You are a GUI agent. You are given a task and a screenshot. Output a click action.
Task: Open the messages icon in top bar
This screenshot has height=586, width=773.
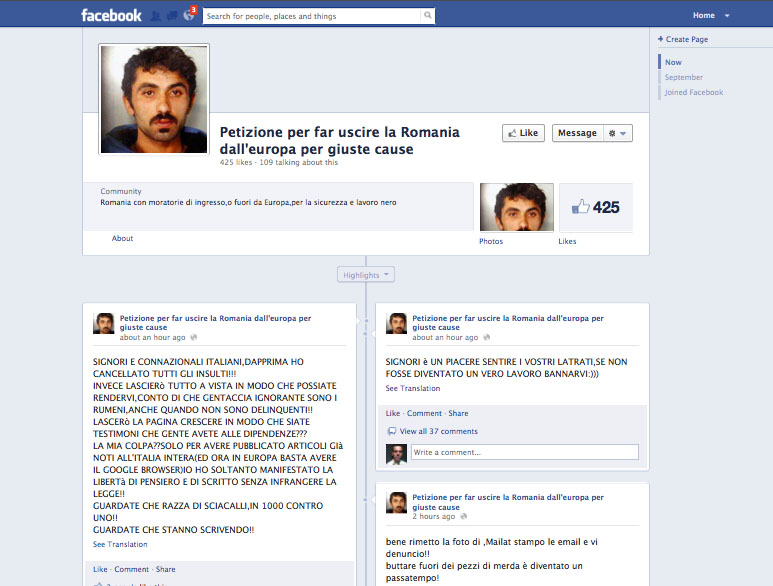[172, 16]
